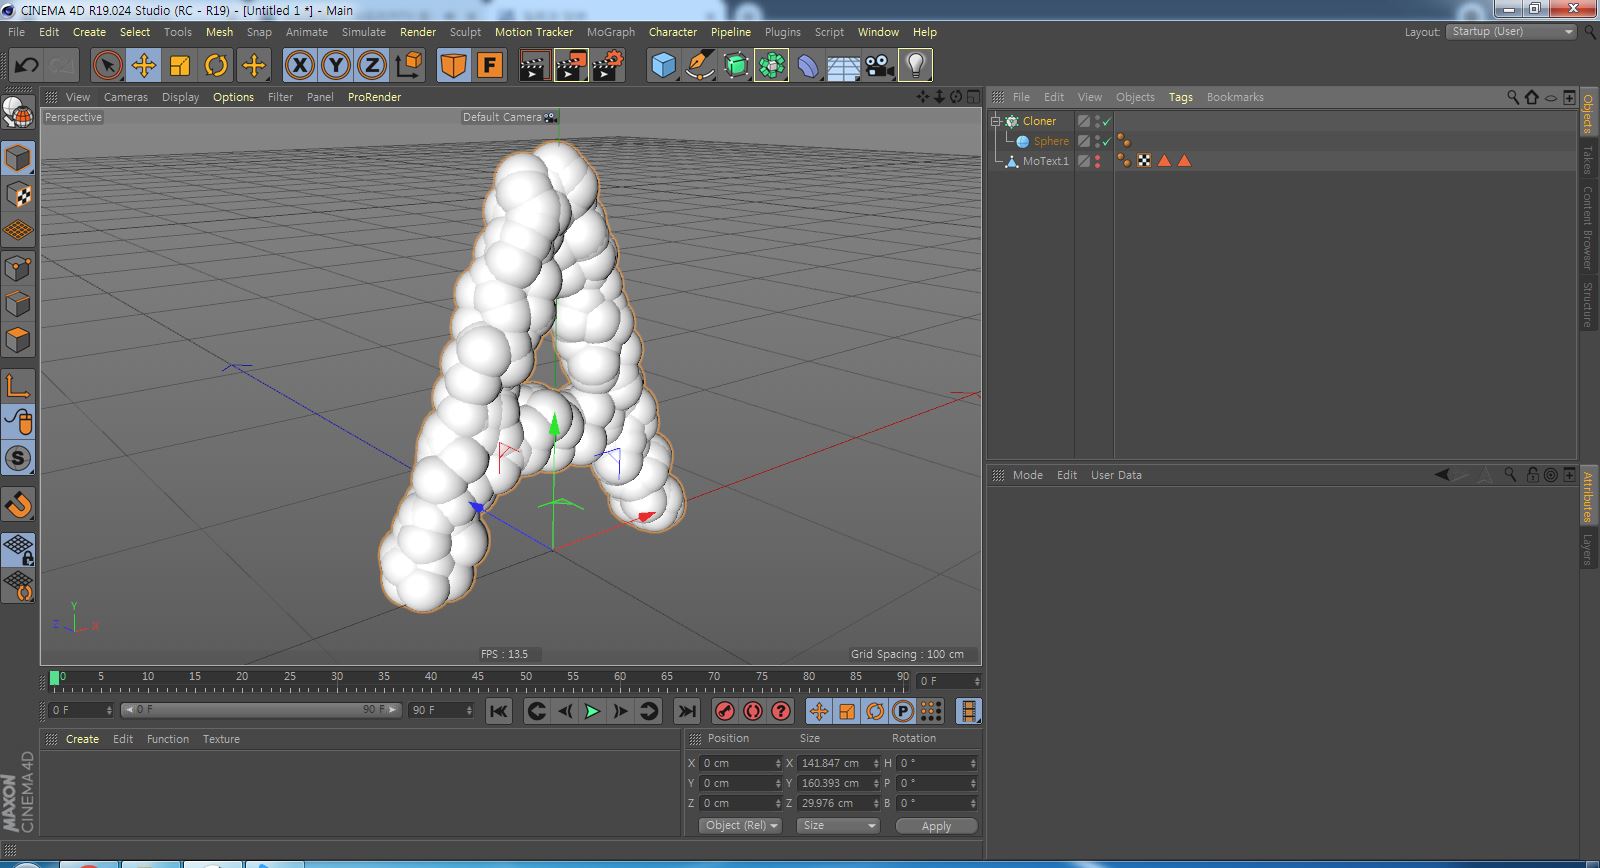Open the Floor environment icon
The width and height of the screenshot is (1600, 868).
[x=844, y=66]
